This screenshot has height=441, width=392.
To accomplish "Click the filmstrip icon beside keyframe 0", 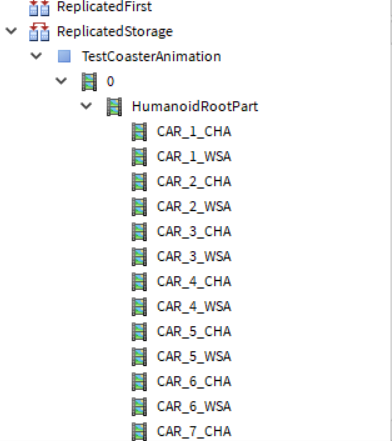I will (x=89, y=82).
